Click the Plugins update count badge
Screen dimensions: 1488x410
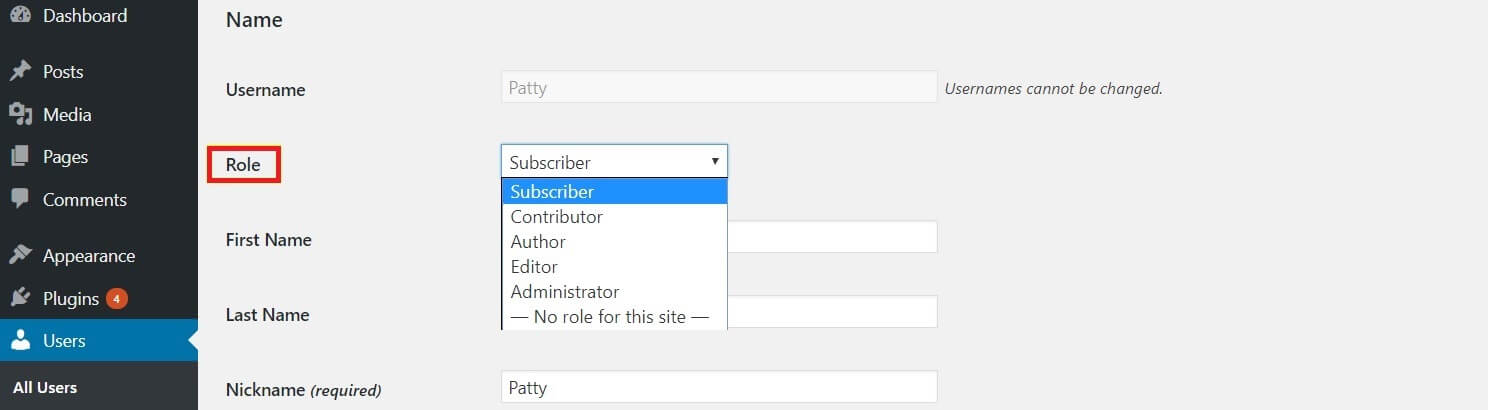pyautogui.click(x=117, y=298)
